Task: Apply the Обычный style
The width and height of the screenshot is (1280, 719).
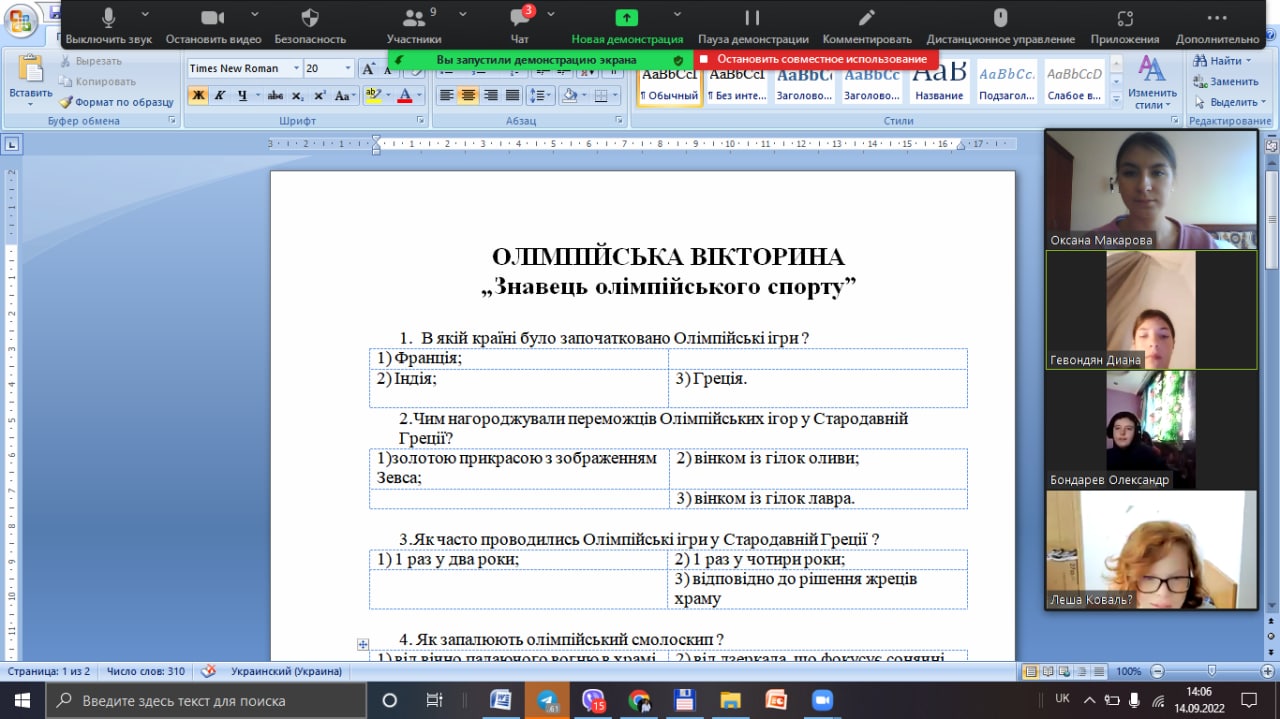Action: tap(669, 84)
